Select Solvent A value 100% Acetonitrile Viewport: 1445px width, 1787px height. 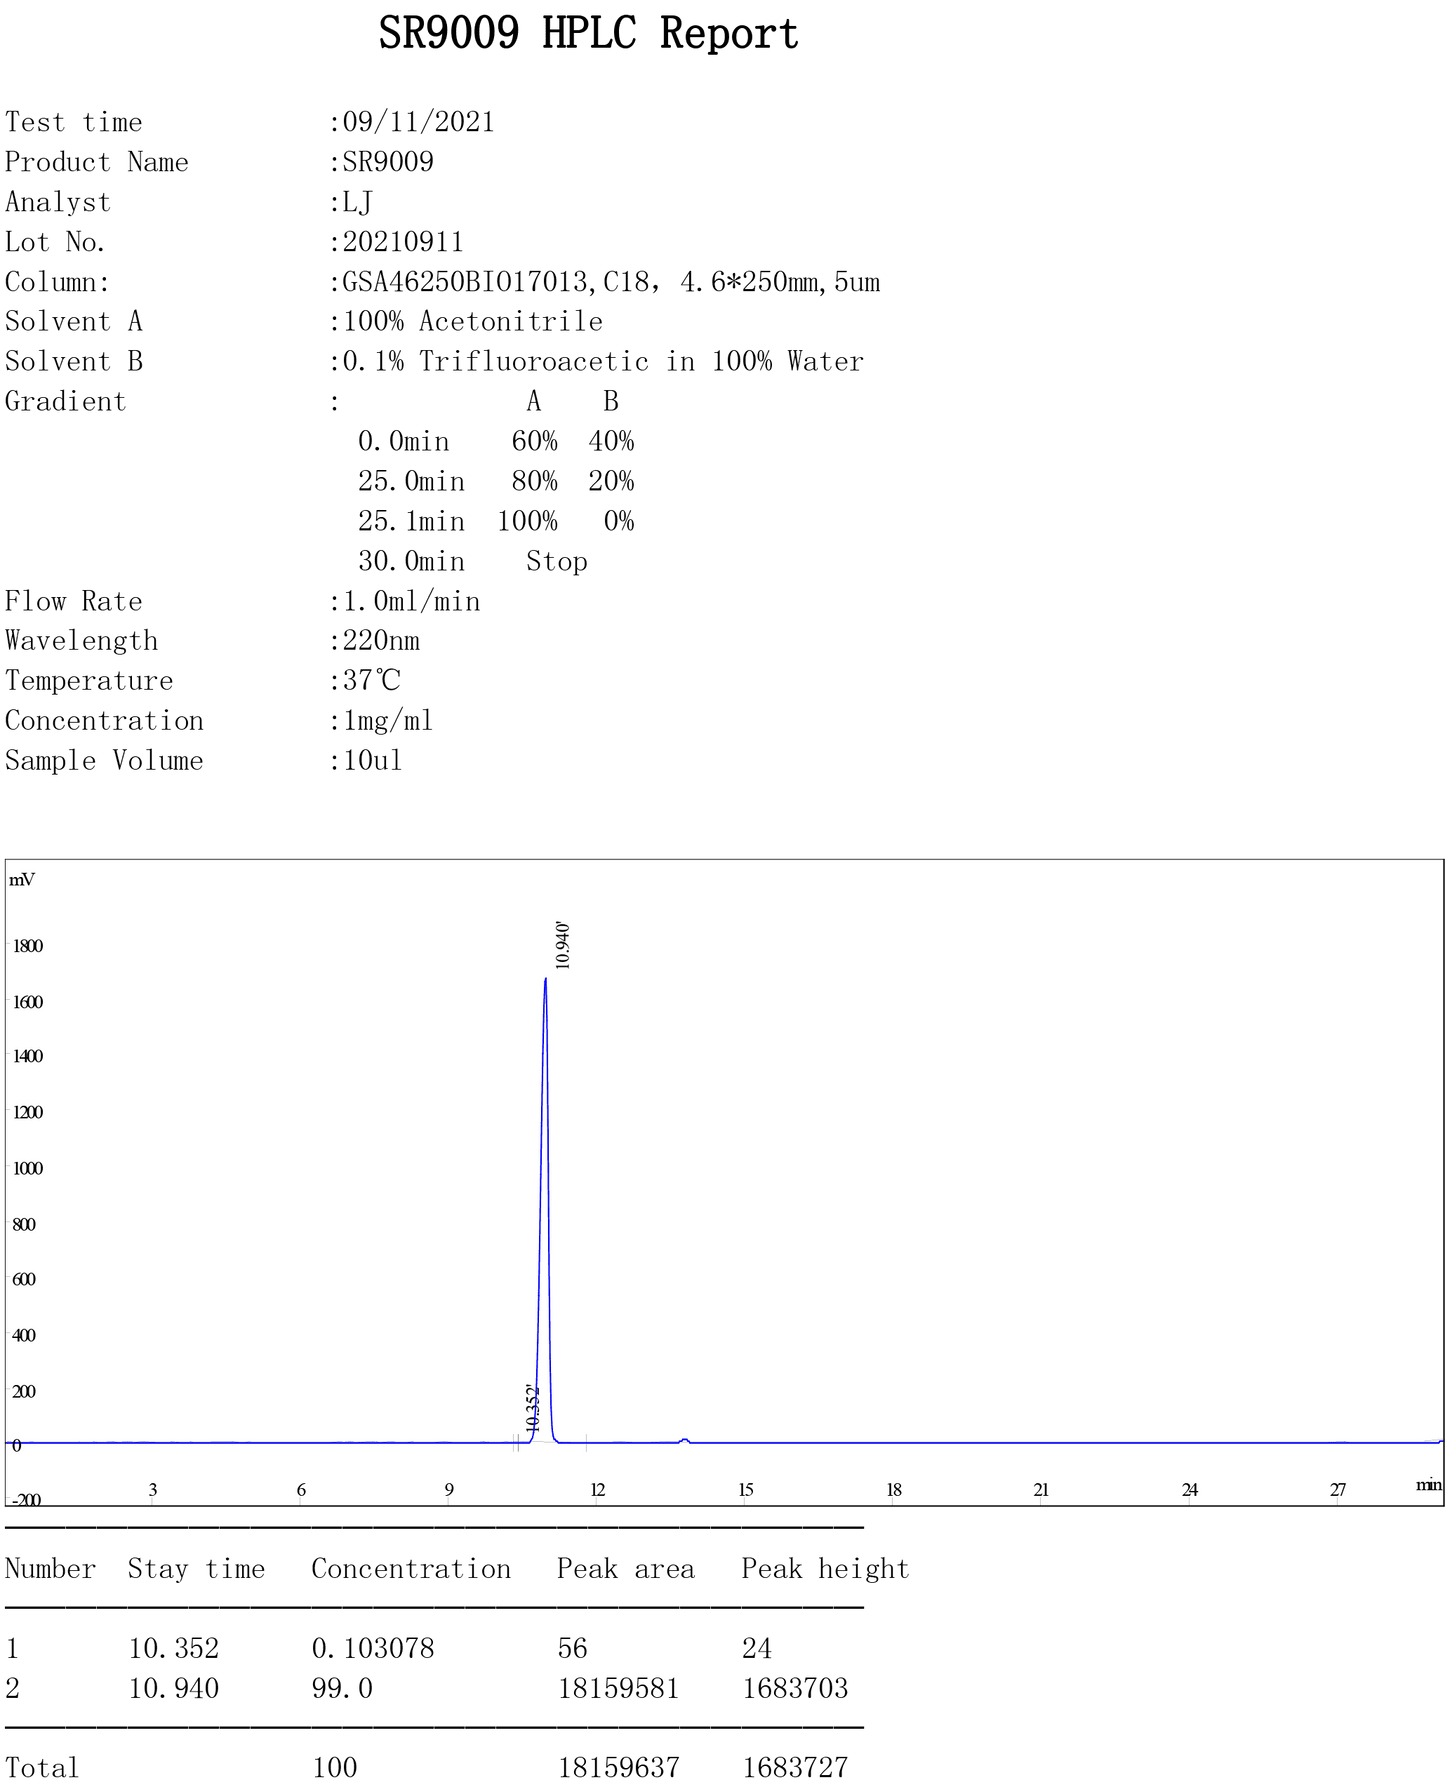click(x=473, y=322)
